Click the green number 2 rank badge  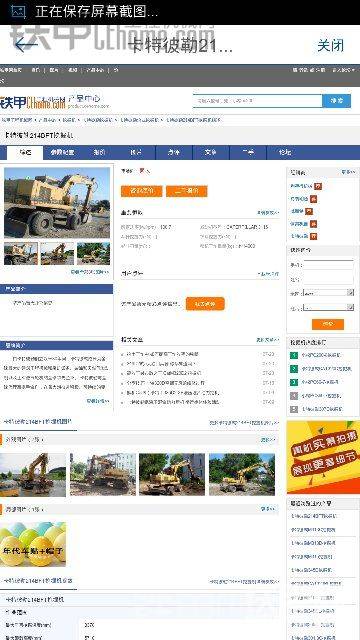294,369
